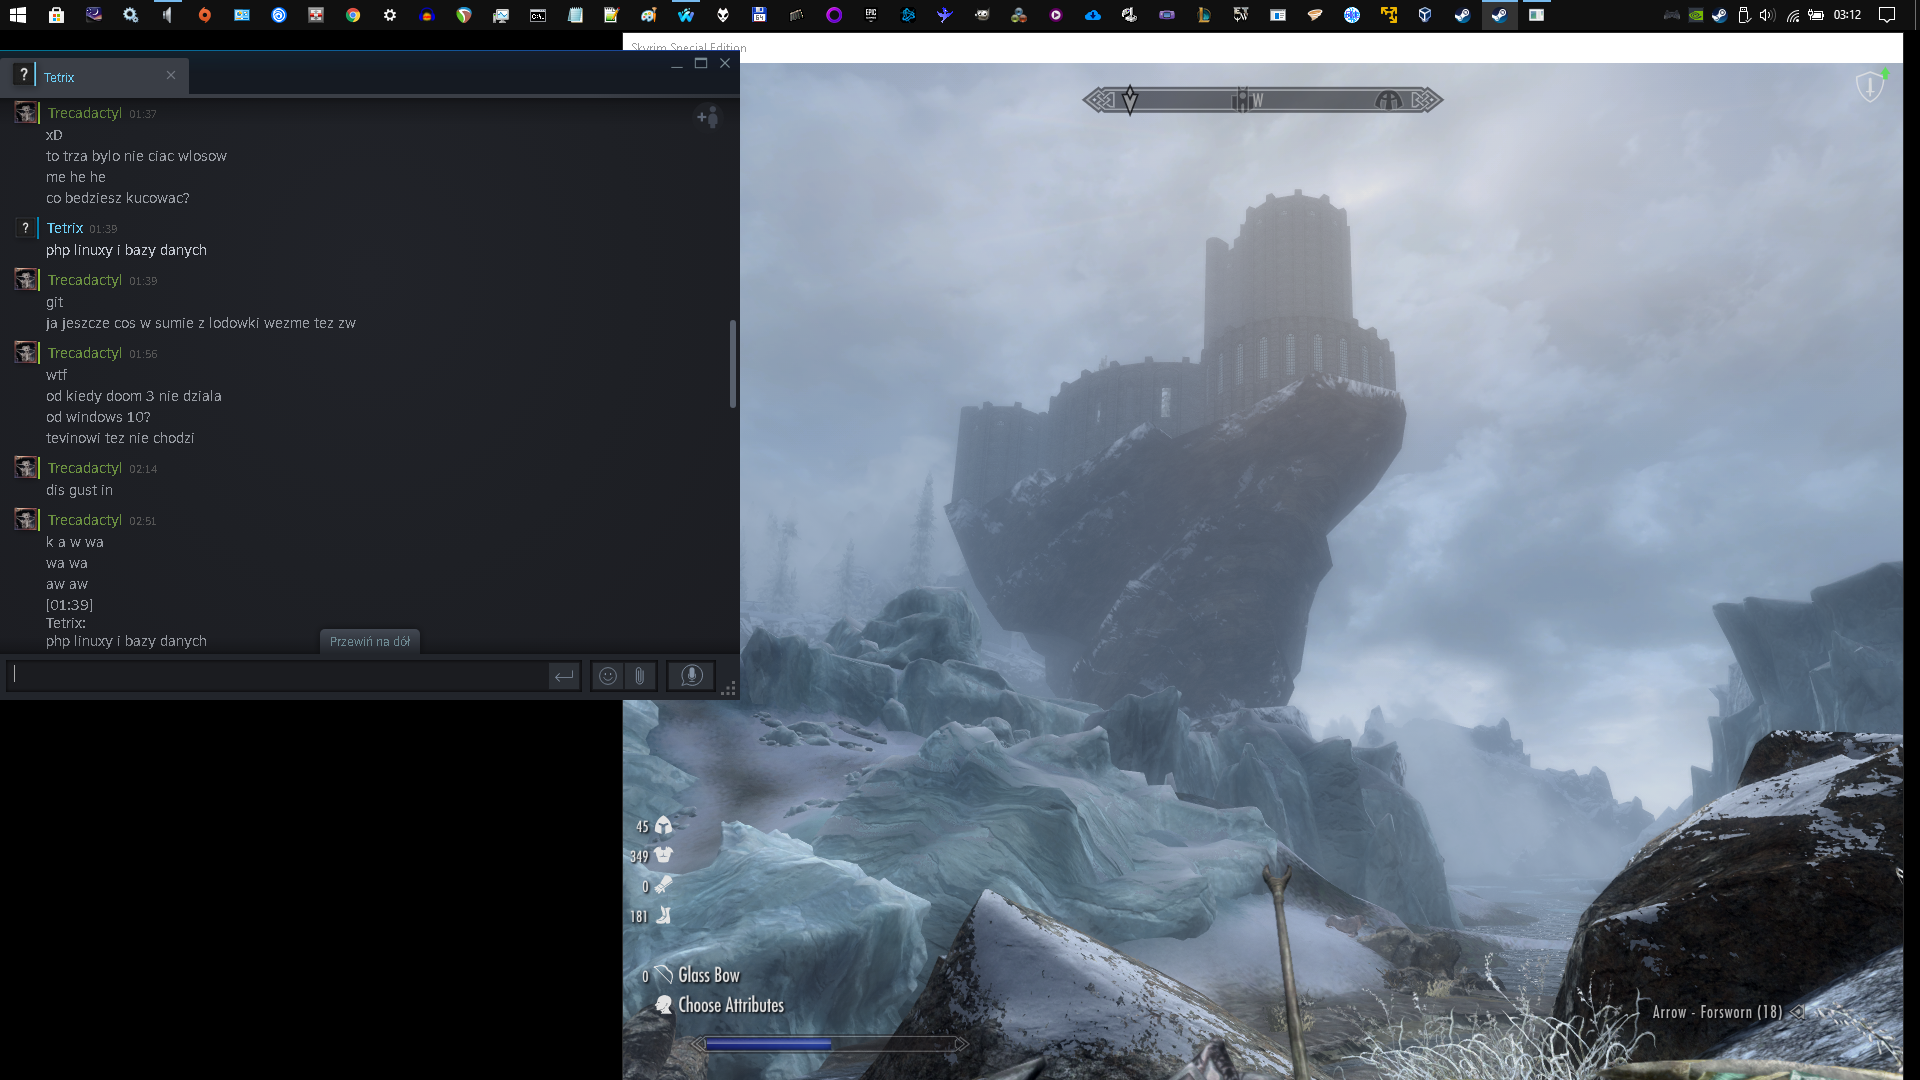Click Trecadactyl's name at 02:14

(85, 468)
